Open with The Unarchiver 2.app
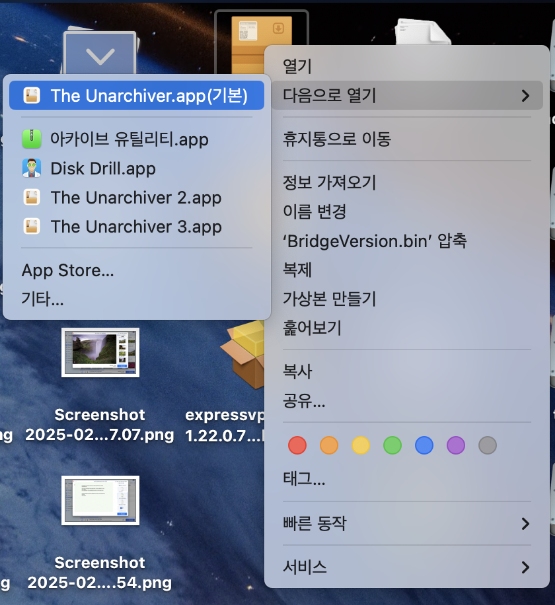 pyautogui.click(x=137, y=198)
